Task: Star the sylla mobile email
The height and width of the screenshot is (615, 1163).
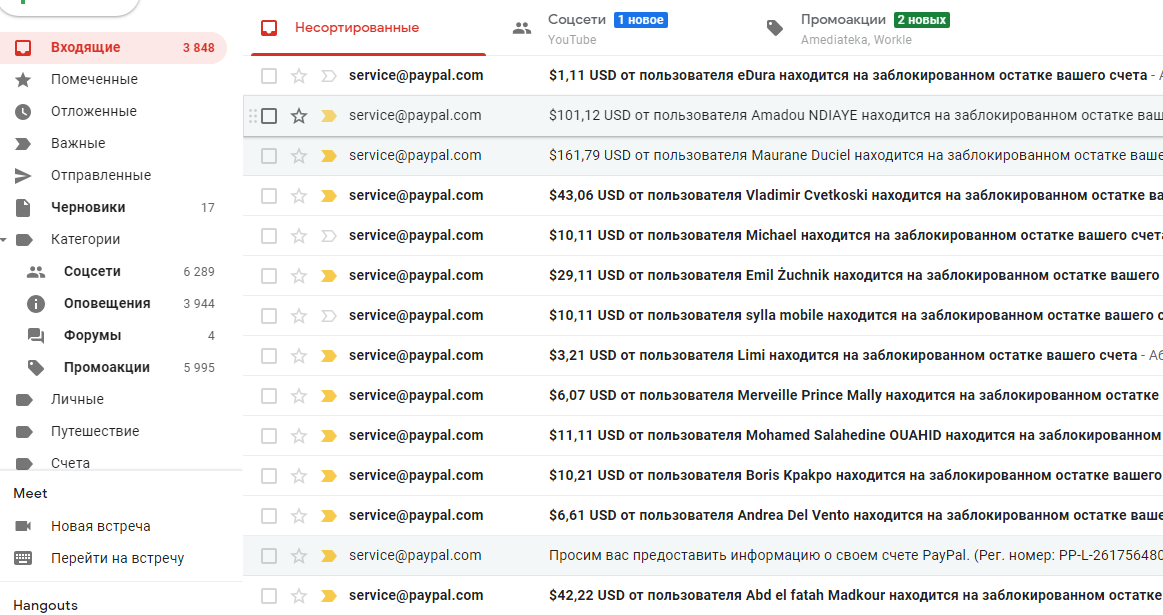Action: (299, 316)
